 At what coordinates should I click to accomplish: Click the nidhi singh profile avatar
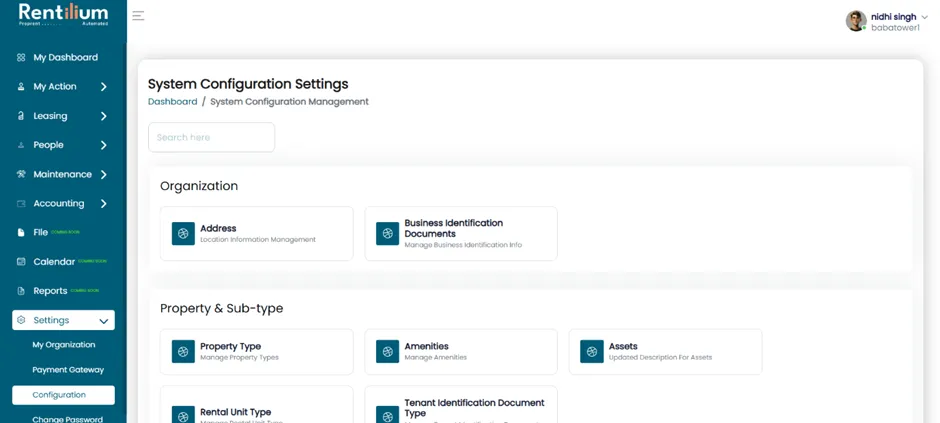[x=856, y=21]
